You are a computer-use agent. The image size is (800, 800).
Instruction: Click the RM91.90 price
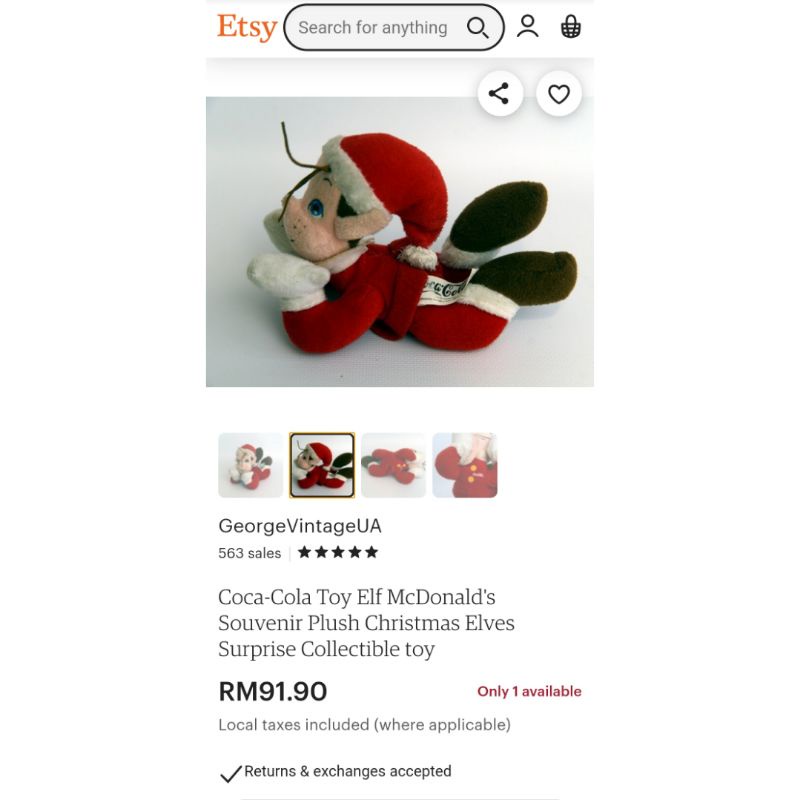273,692
